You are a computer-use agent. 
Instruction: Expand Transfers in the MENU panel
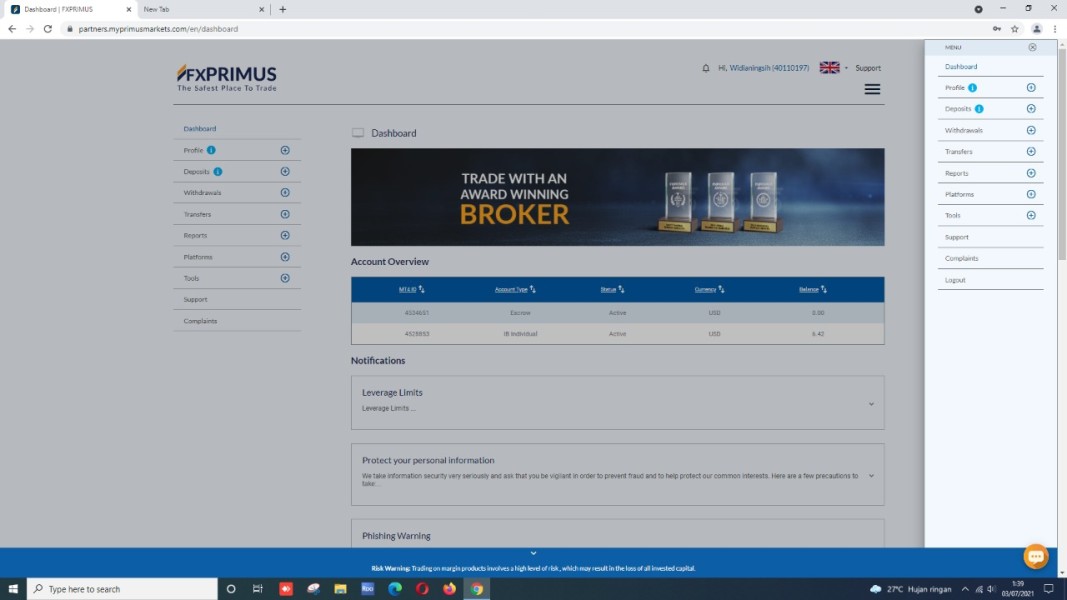pyautogui.click(x=1031, y=152)
